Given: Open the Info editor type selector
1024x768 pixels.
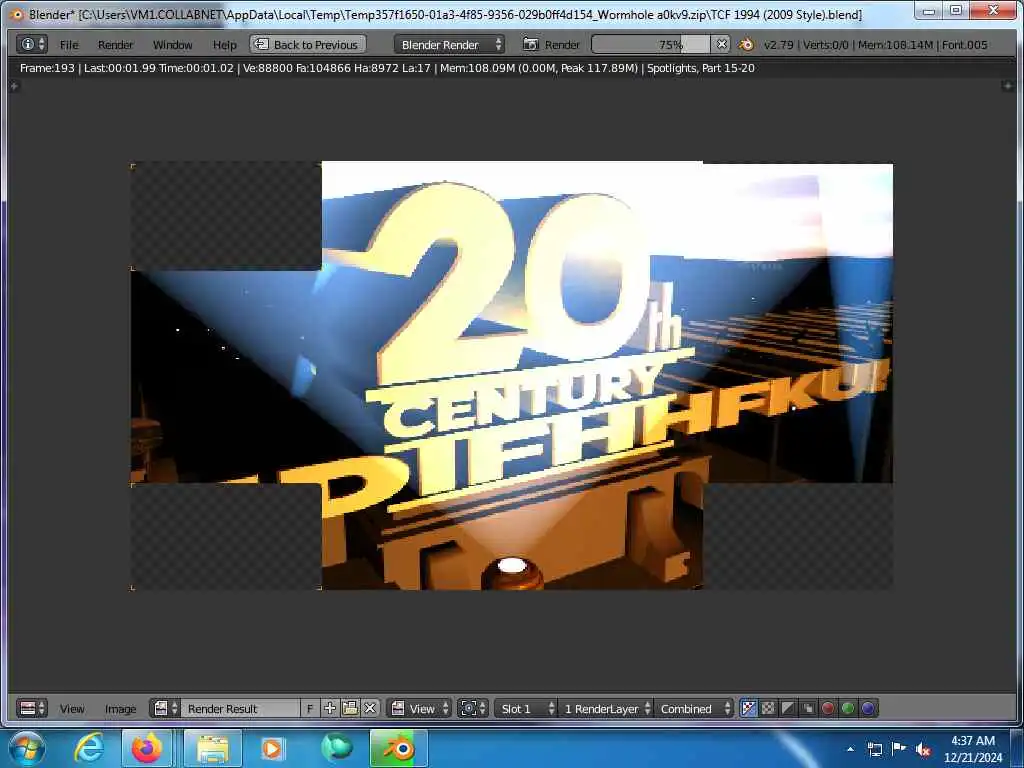Looking at the screenshot, I should 32,44.
